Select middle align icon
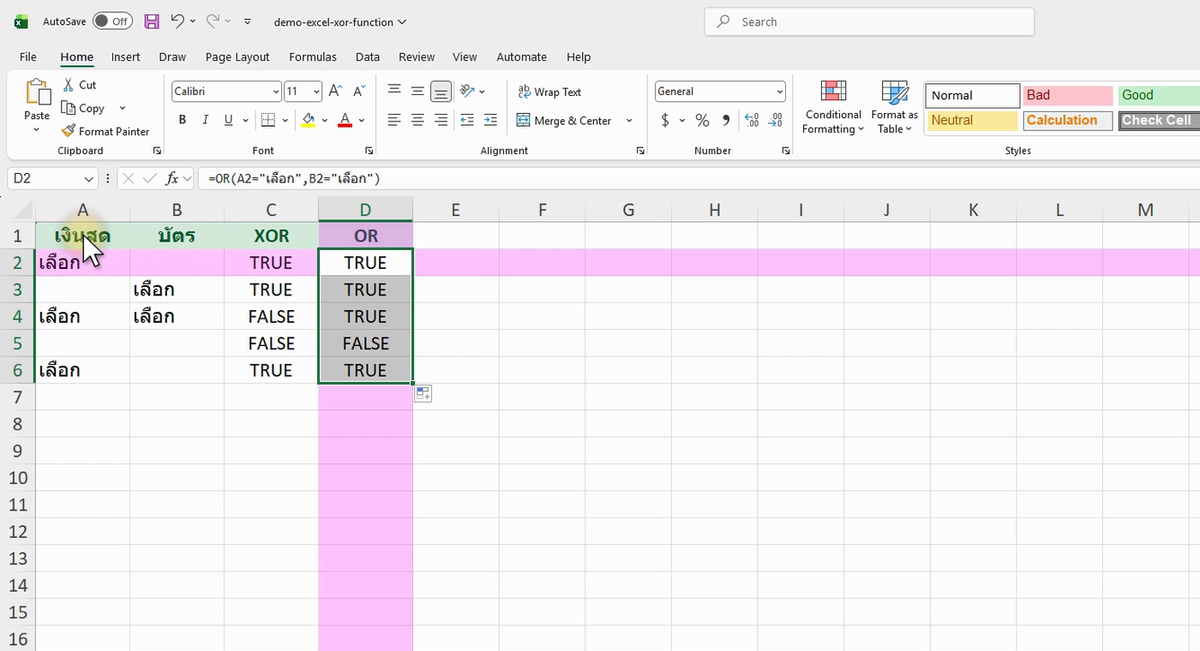 (x=417, y=91)
